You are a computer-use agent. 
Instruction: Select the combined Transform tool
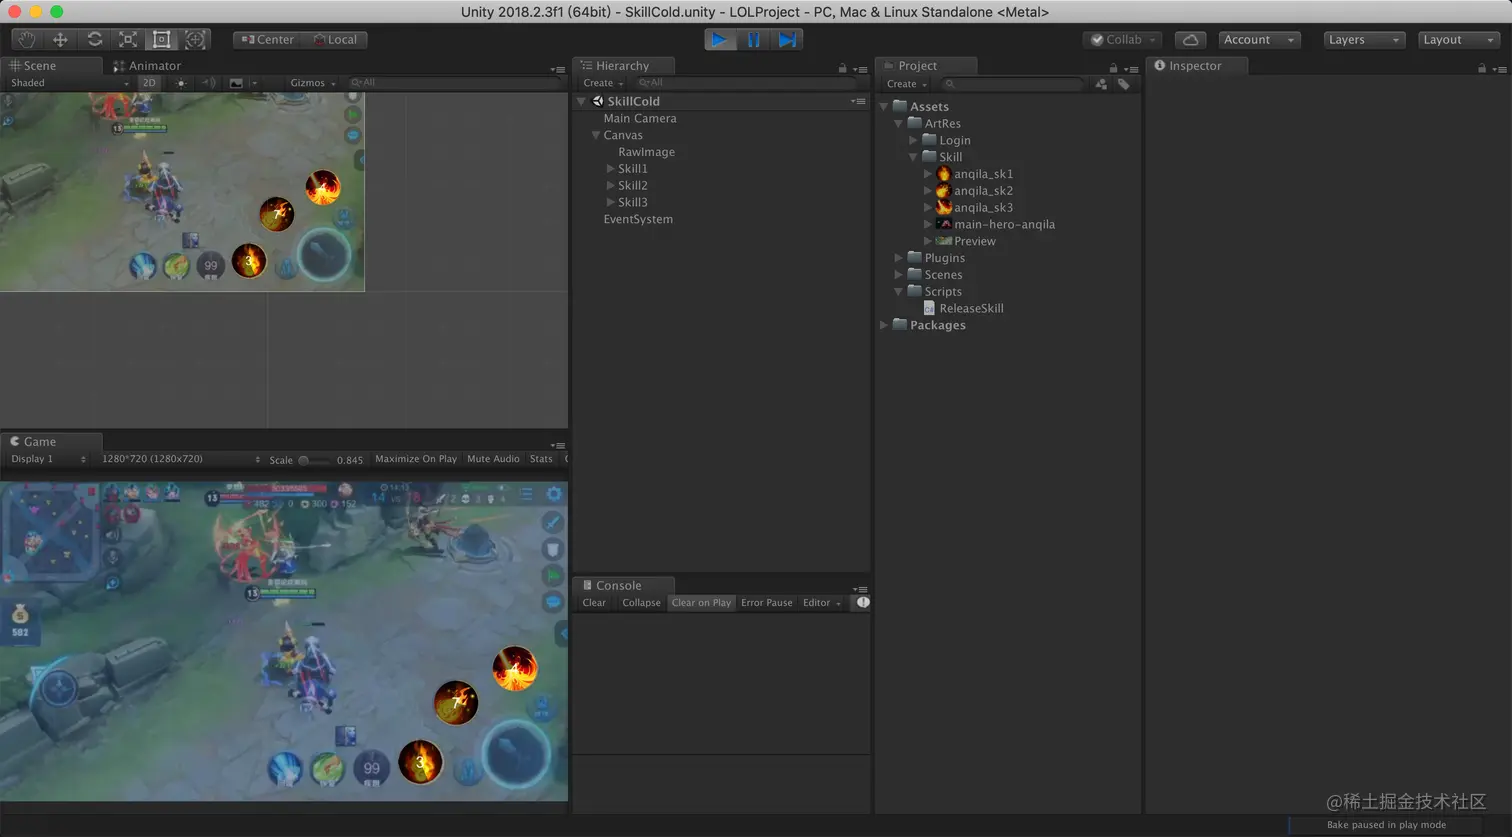pos(196,40)
